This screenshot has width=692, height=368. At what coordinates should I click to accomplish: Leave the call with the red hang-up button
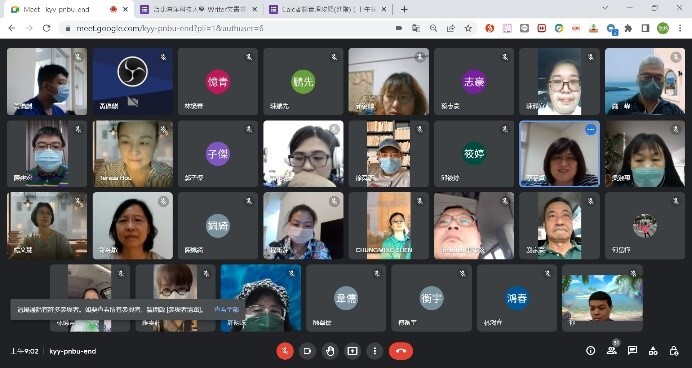tap(401, 351)
